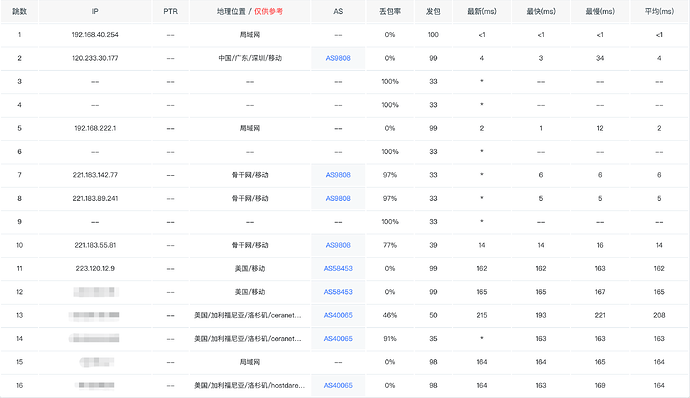The height and width of the screenshot is (398, 690).
Task: Click the PTR column header
Action: 171,11
